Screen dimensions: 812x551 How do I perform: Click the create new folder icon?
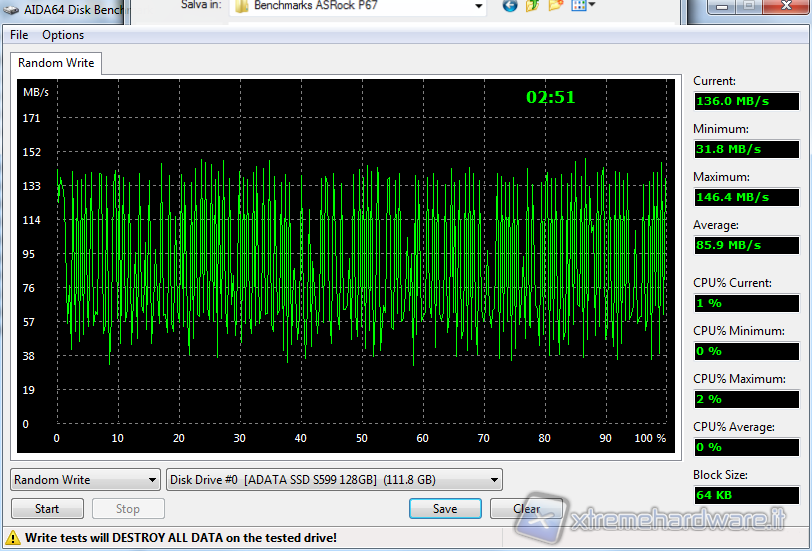pos(555,5)
